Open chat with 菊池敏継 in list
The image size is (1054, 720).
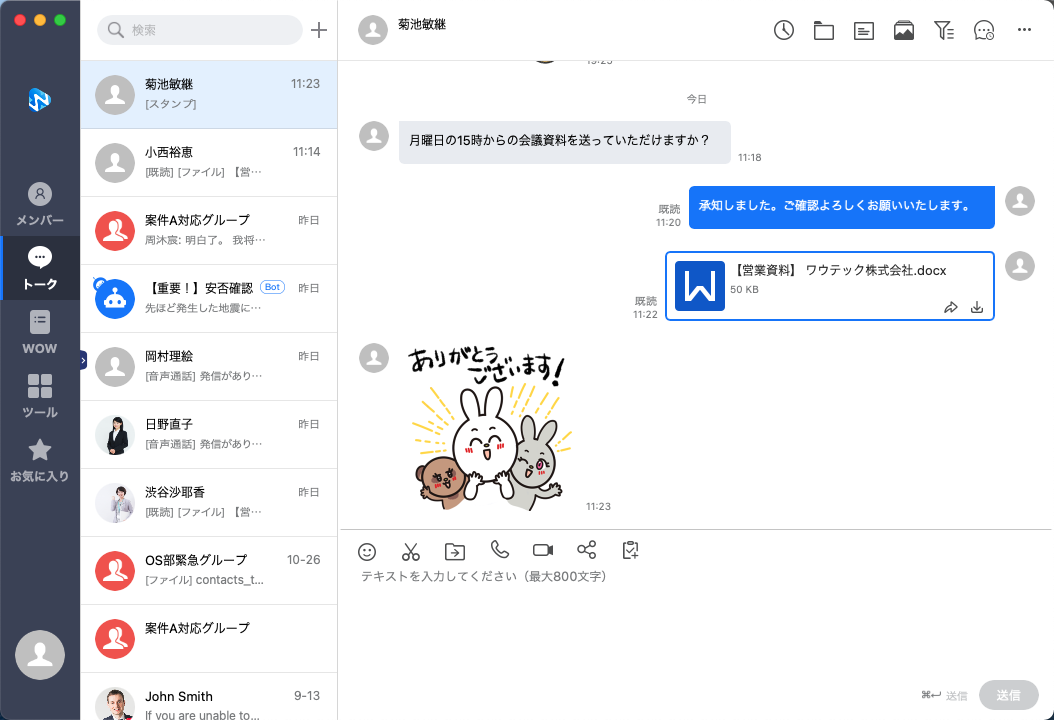[209, 95]
